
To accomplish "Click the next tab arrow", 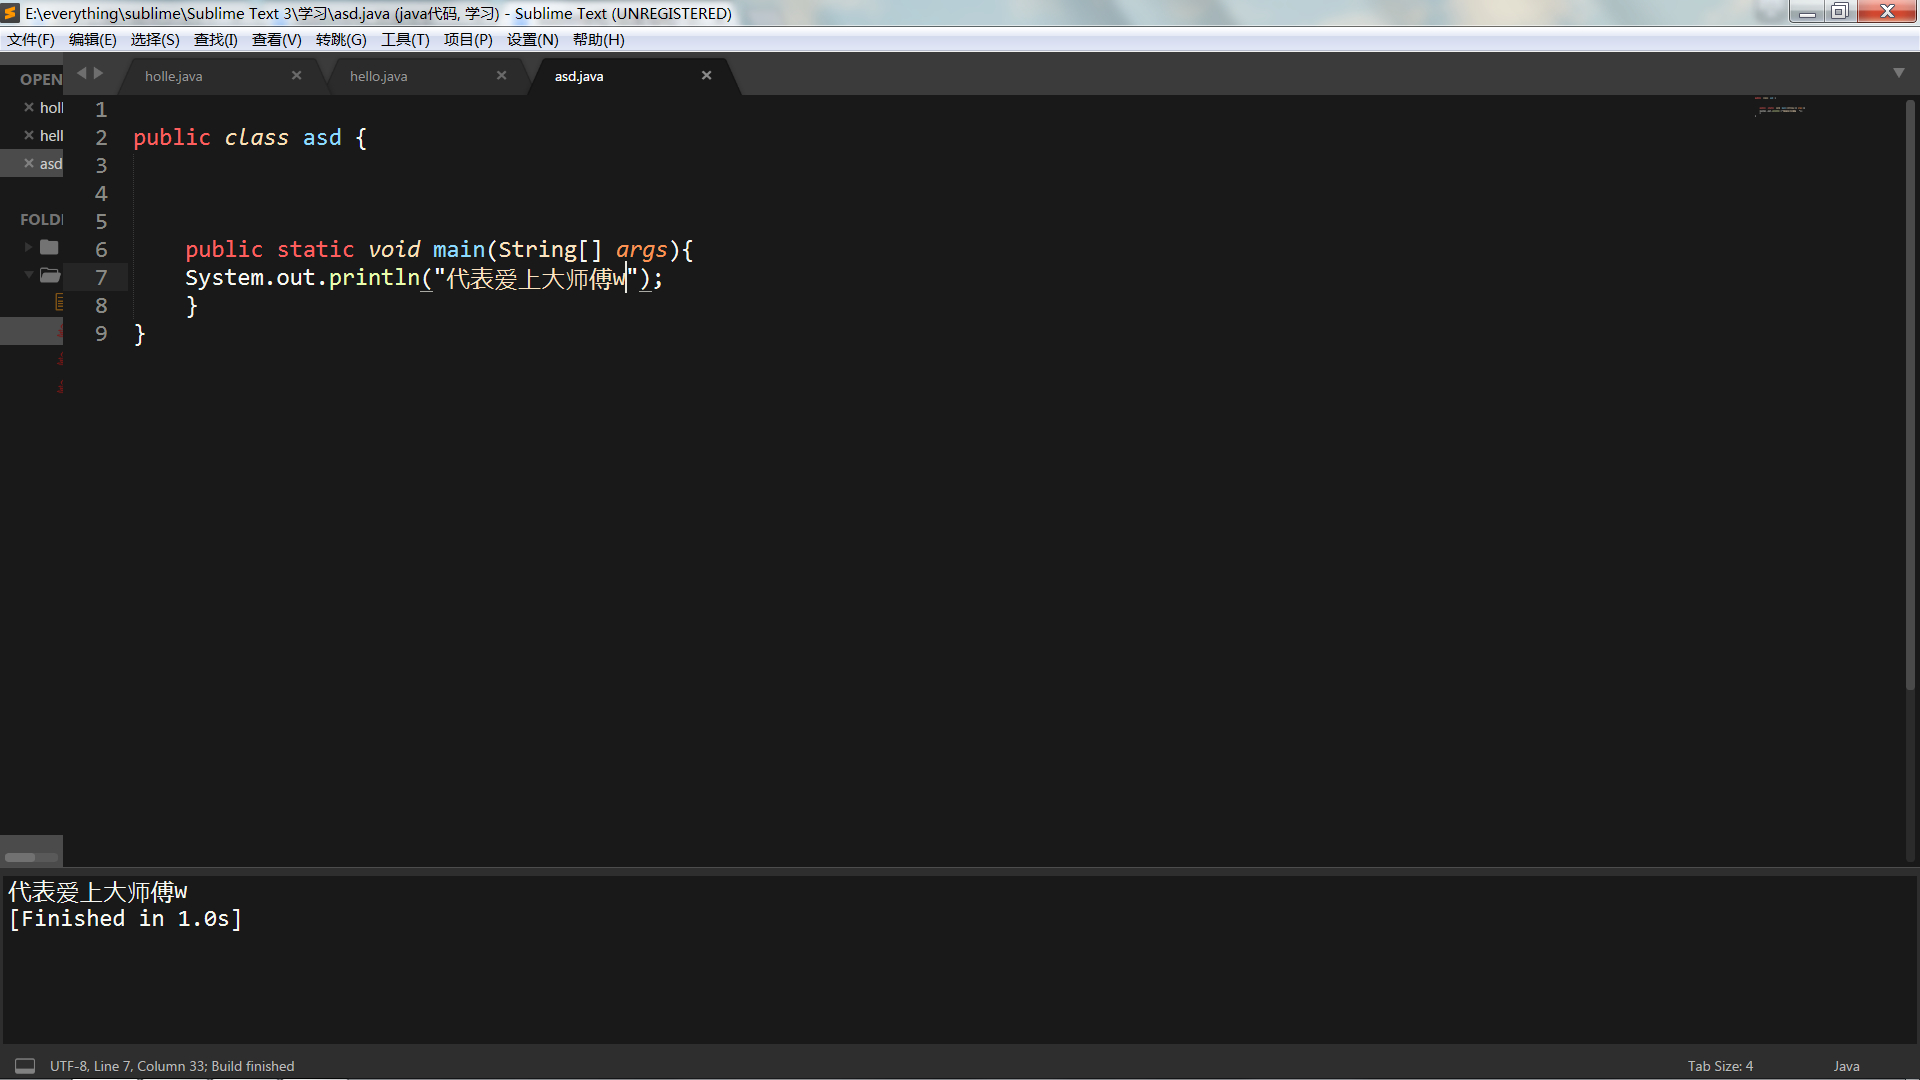I will coord(98,73).
